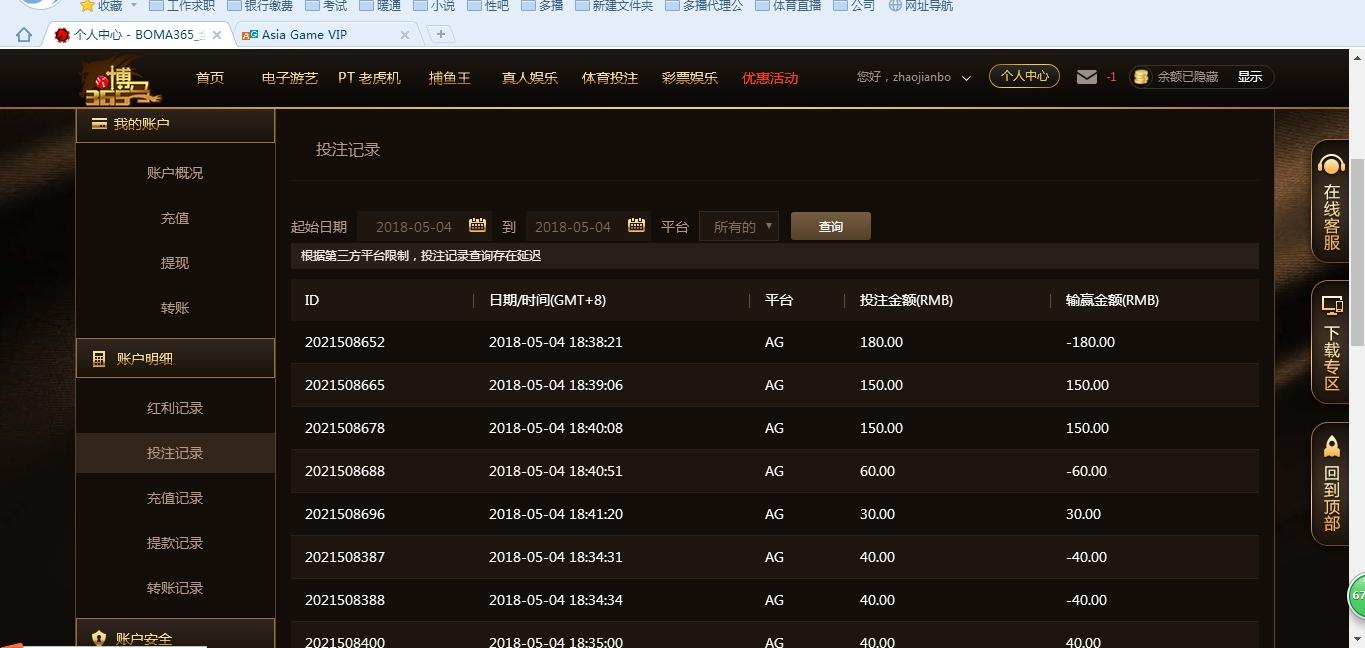Screen dimensions: 1365x648
Task: Open the mail envelope messages icon
Action: (1087, 76)
